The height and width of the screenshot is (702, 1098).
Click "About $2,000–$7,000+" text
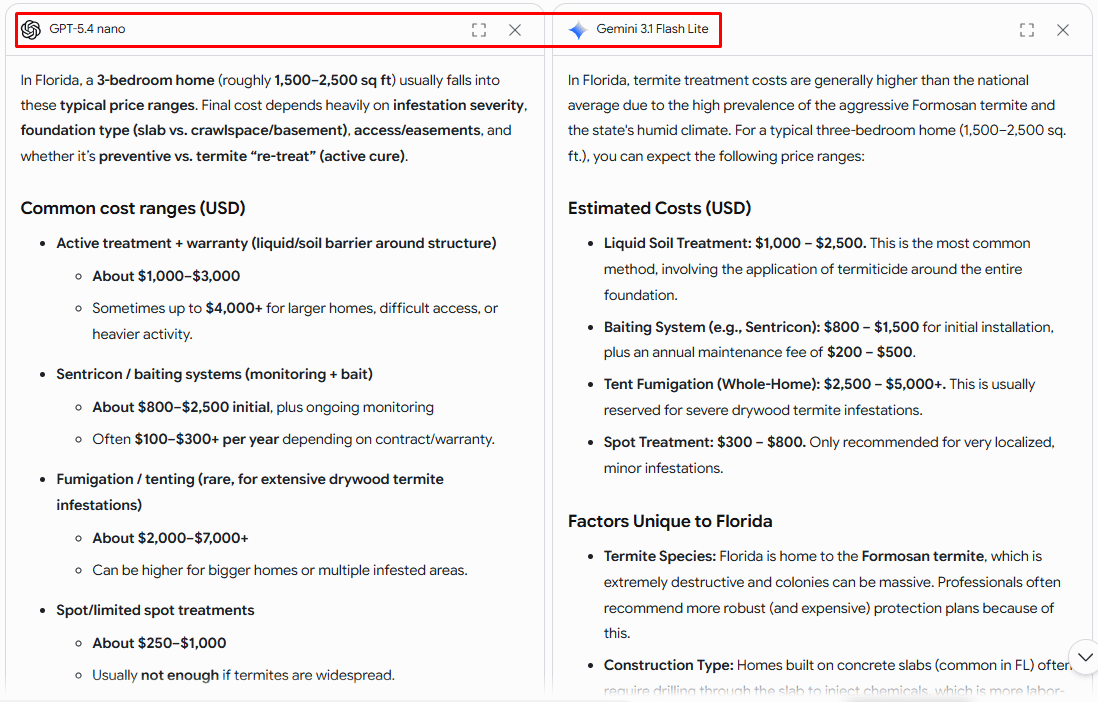(170, 538)
